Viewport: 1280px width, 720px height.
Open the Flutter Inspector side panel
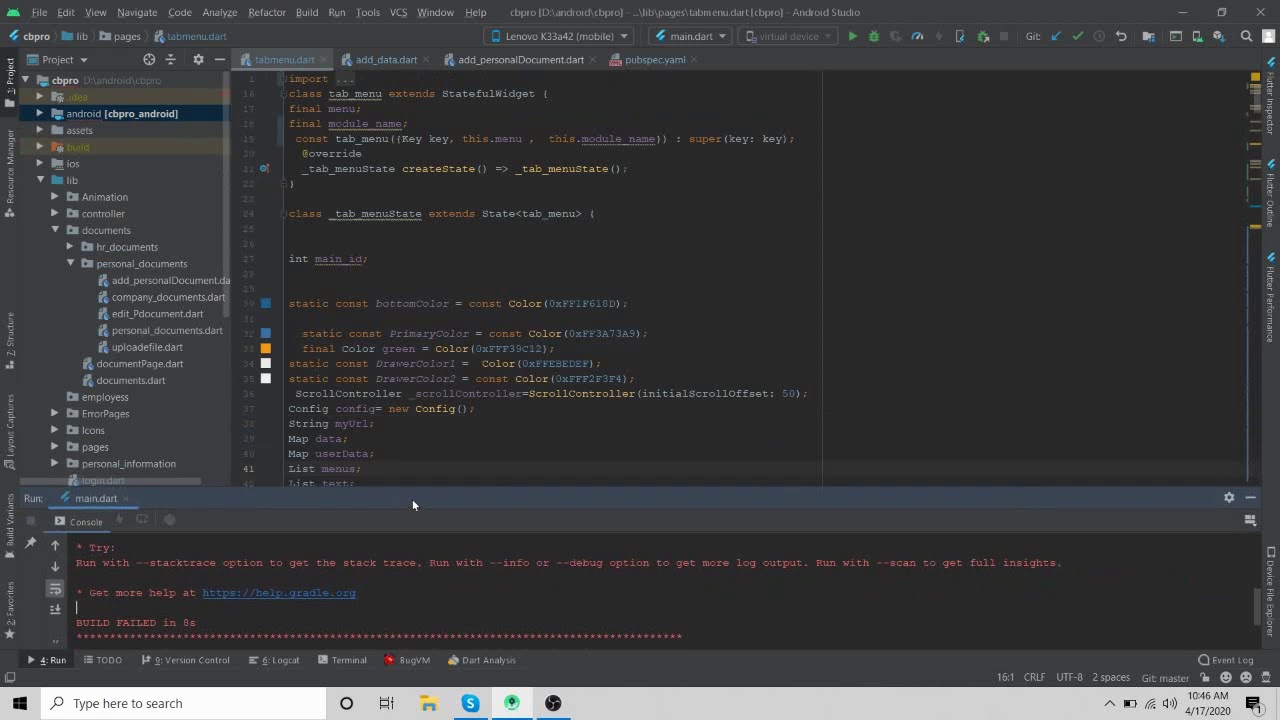1270,98
